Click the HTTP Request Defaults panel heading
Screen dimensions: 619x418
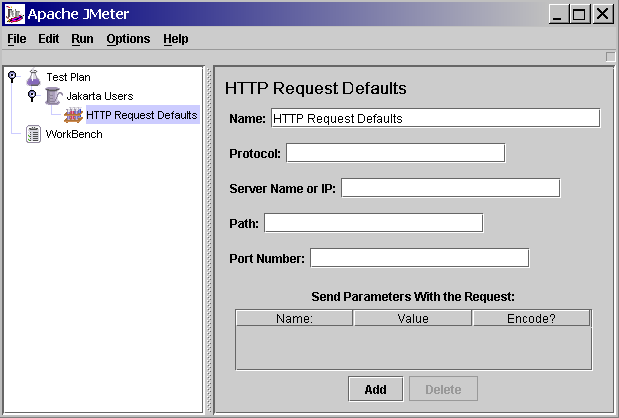(315, 88)
